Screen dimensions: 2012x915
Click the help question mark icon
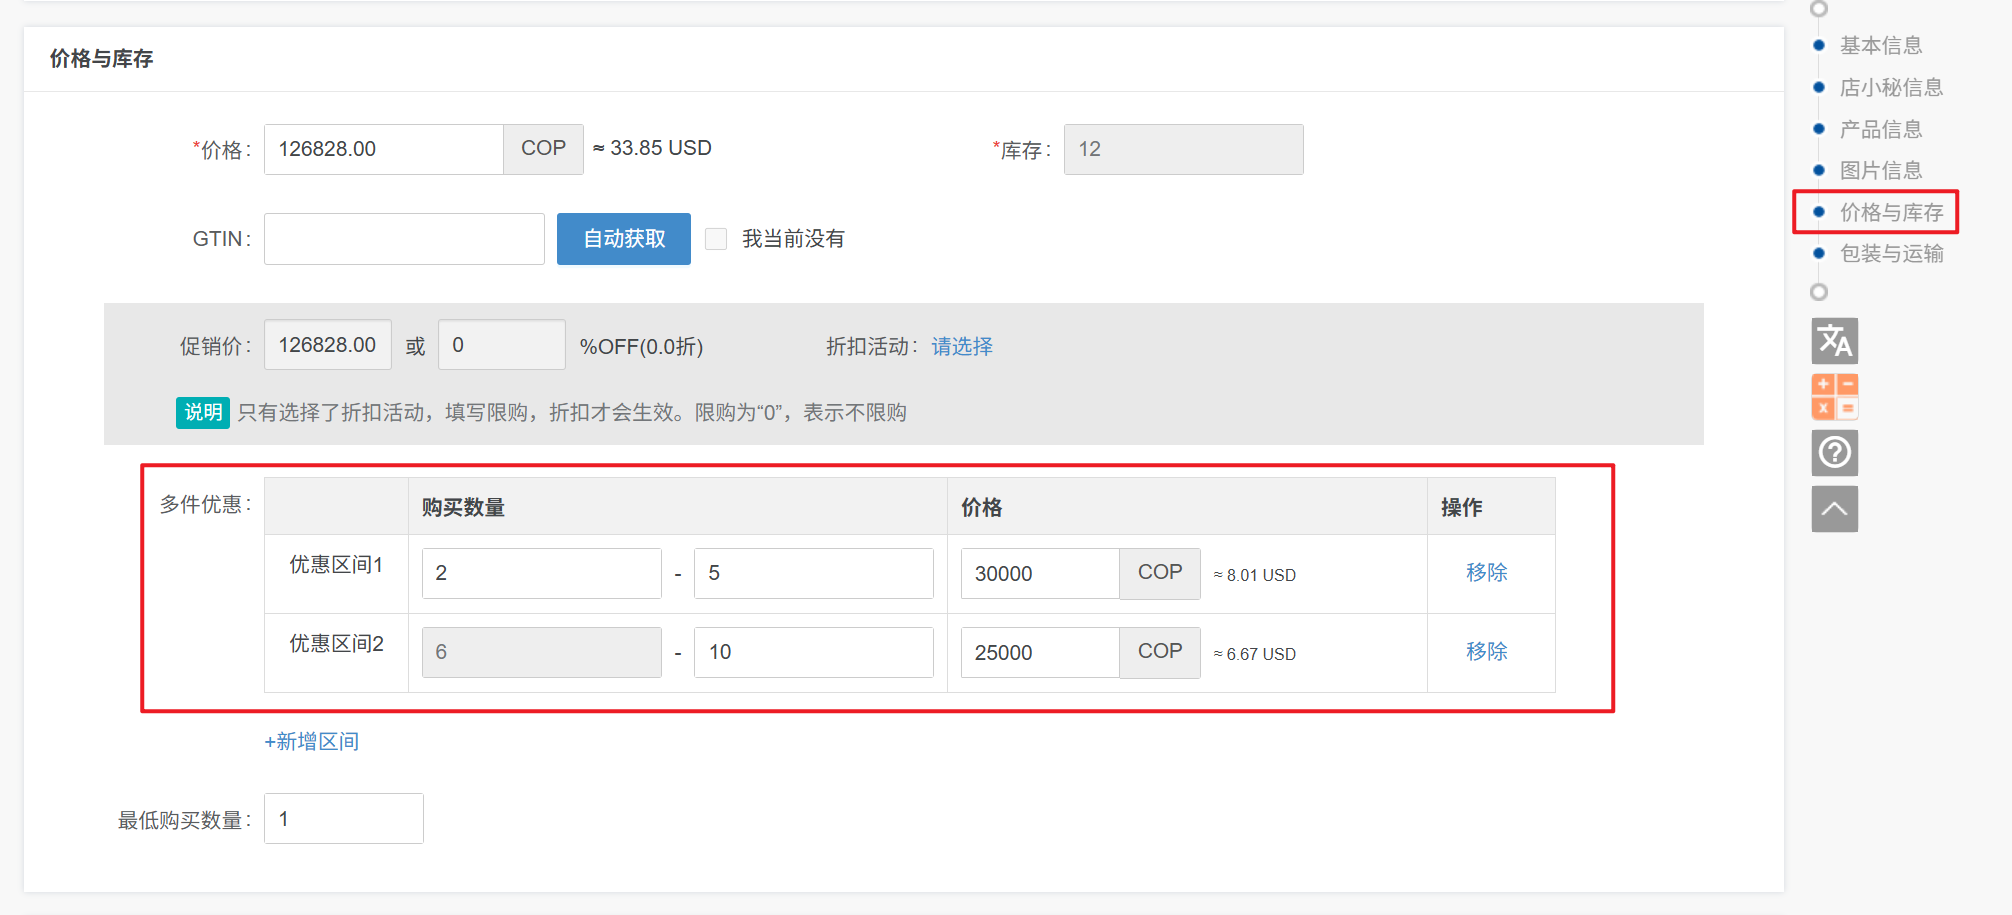tap(1834, 453)
